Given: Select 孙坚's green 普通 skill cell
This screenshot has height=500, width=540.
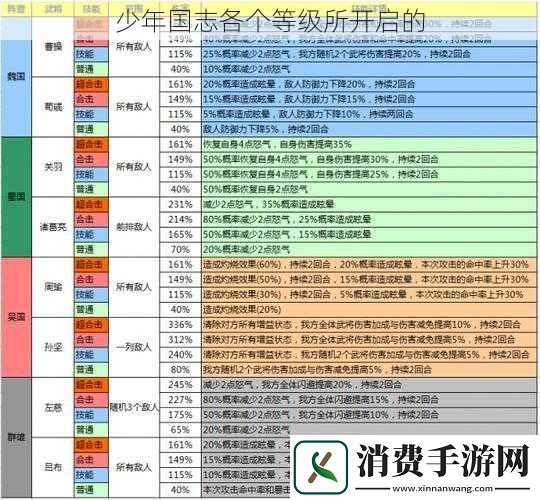Looking at the screenshot, I should (91, 369).
